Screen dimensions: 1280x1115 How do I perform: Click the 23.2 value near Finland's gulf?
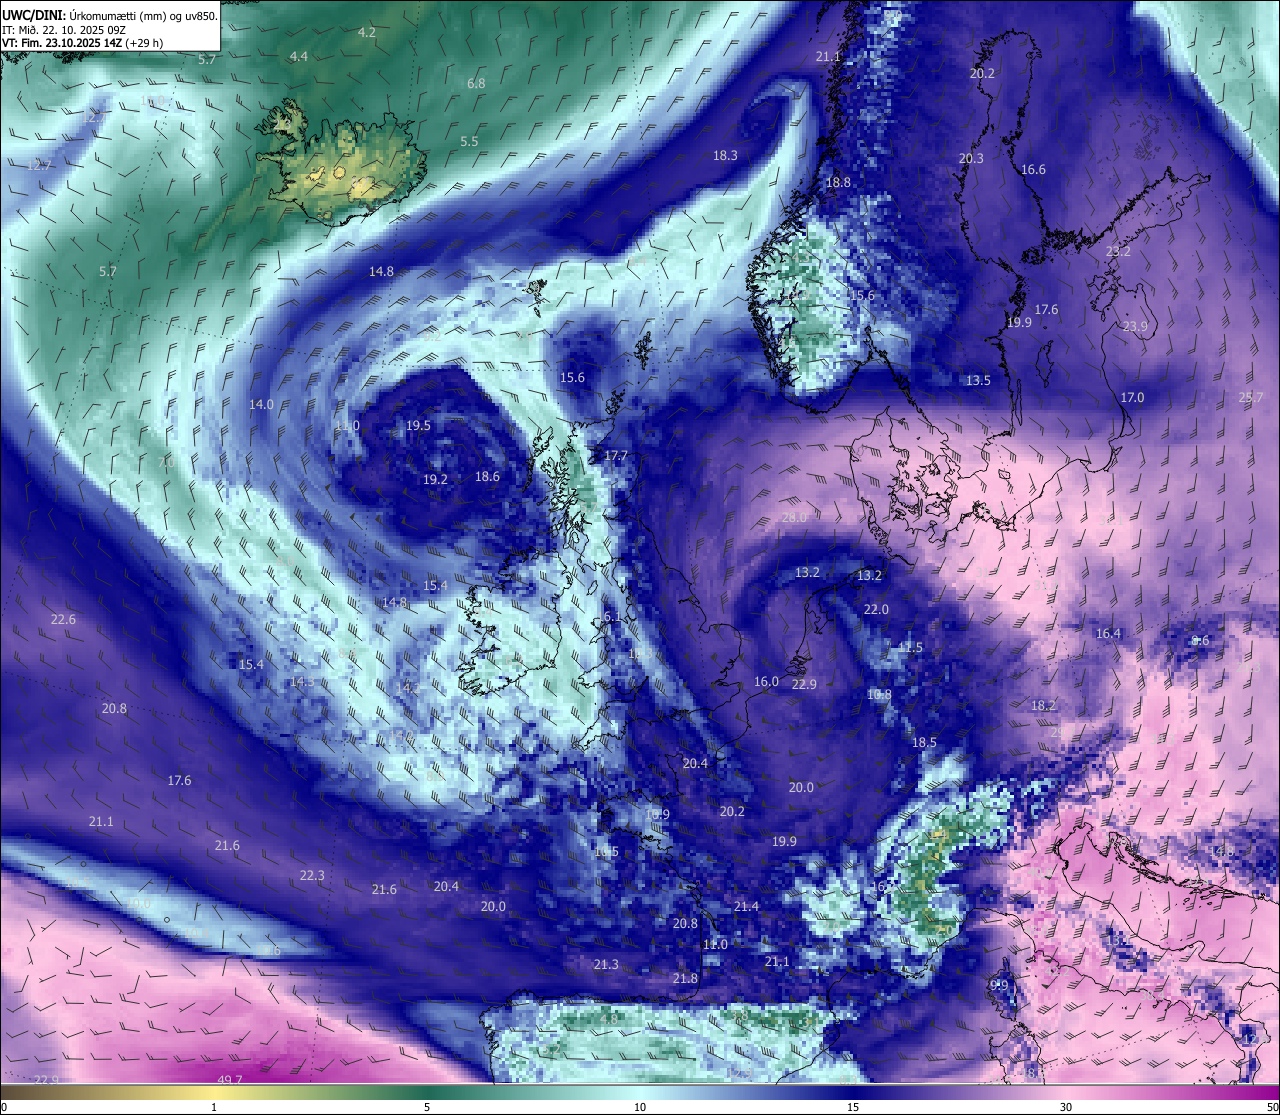point(1118,251)
